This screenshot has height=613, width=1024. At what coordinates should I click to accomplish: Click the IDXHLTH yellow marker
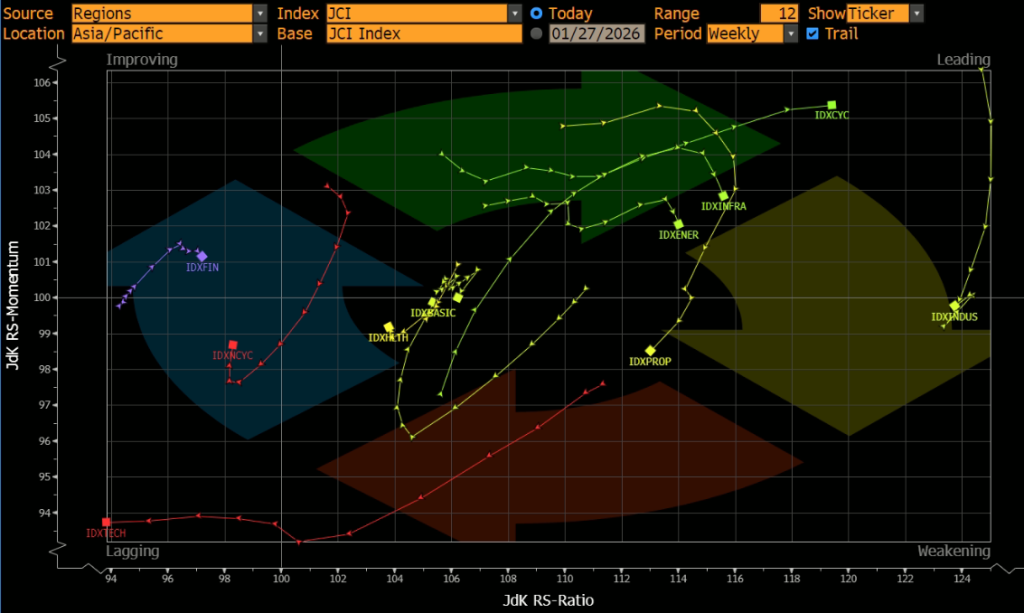(x=389, y=327)
